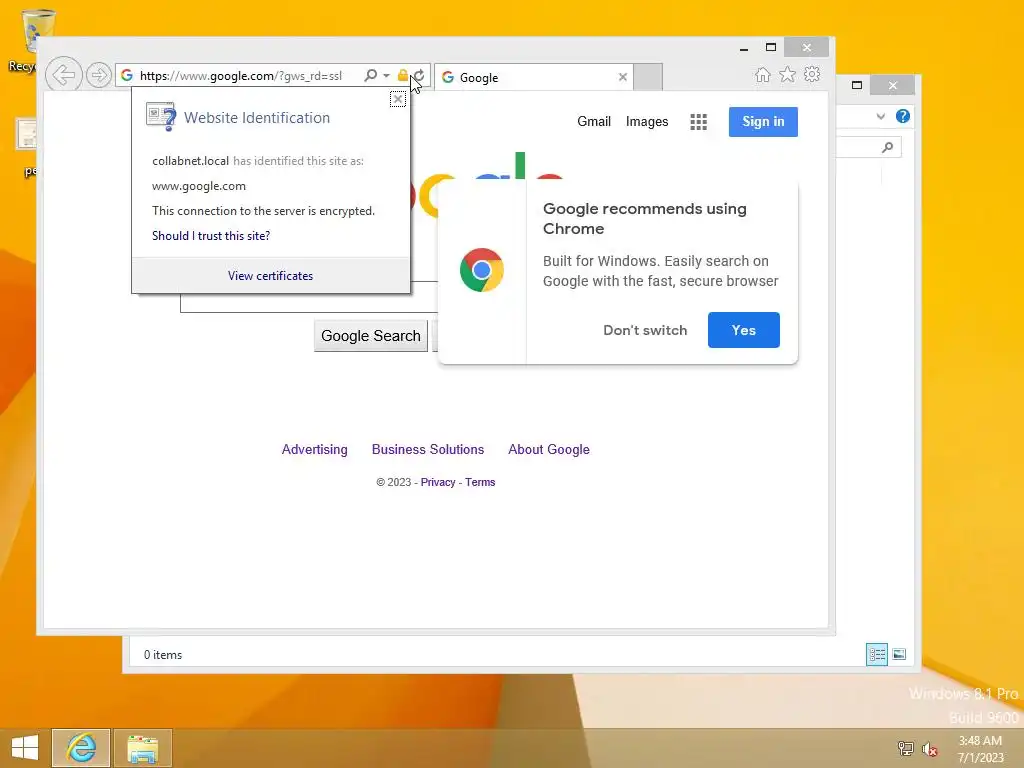Screen dimensions: 1024x768
Task: Refresh the page with the reload icon
Action: coord(419,76)
